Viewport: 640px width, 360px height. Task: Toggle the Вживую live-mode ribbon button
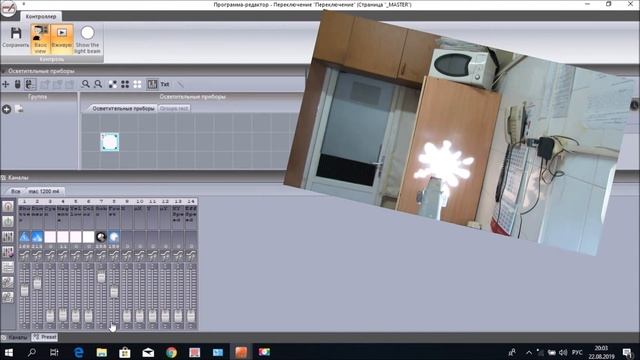click(62, 39)
